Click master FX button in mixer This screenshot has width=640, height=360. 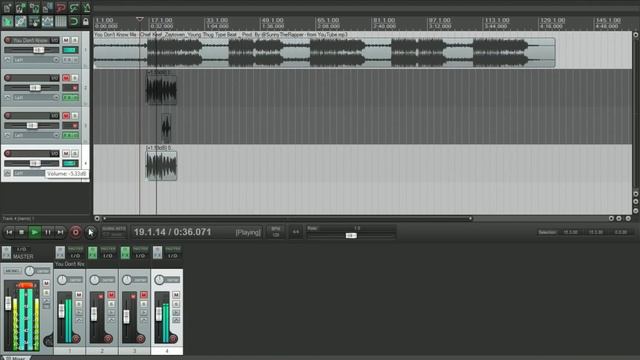point(7,252)
